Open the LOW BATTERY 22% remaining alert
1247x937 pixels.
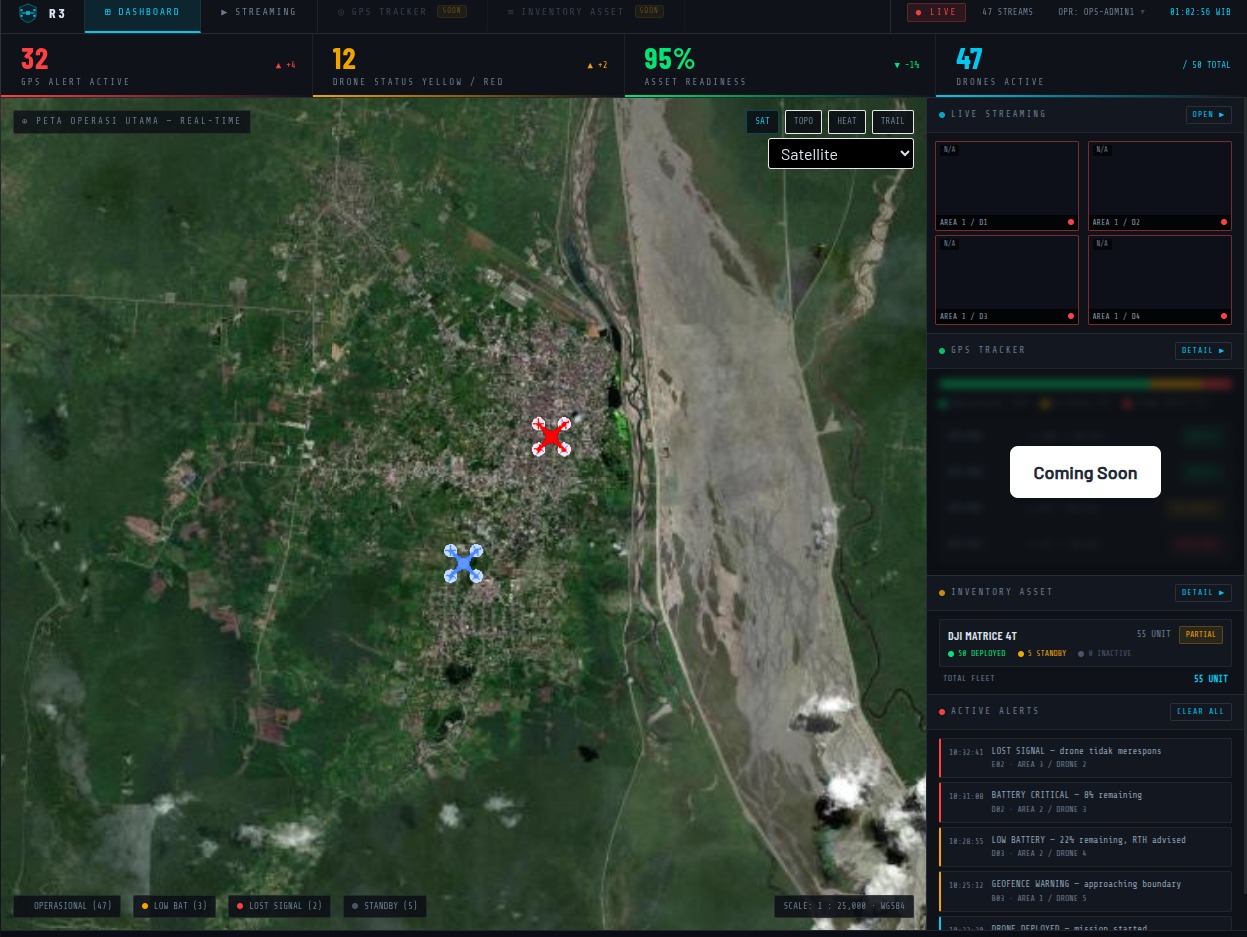point(1085,847)
